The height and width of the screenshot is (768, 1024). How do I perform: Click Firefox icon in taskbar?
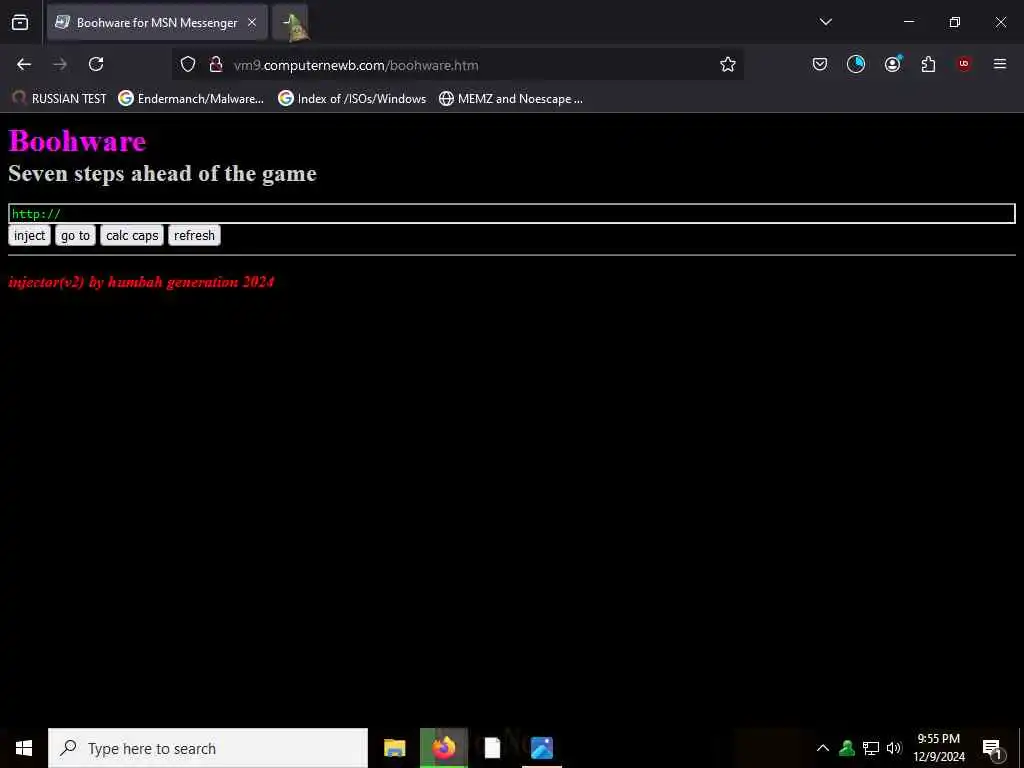pos(443,748)
